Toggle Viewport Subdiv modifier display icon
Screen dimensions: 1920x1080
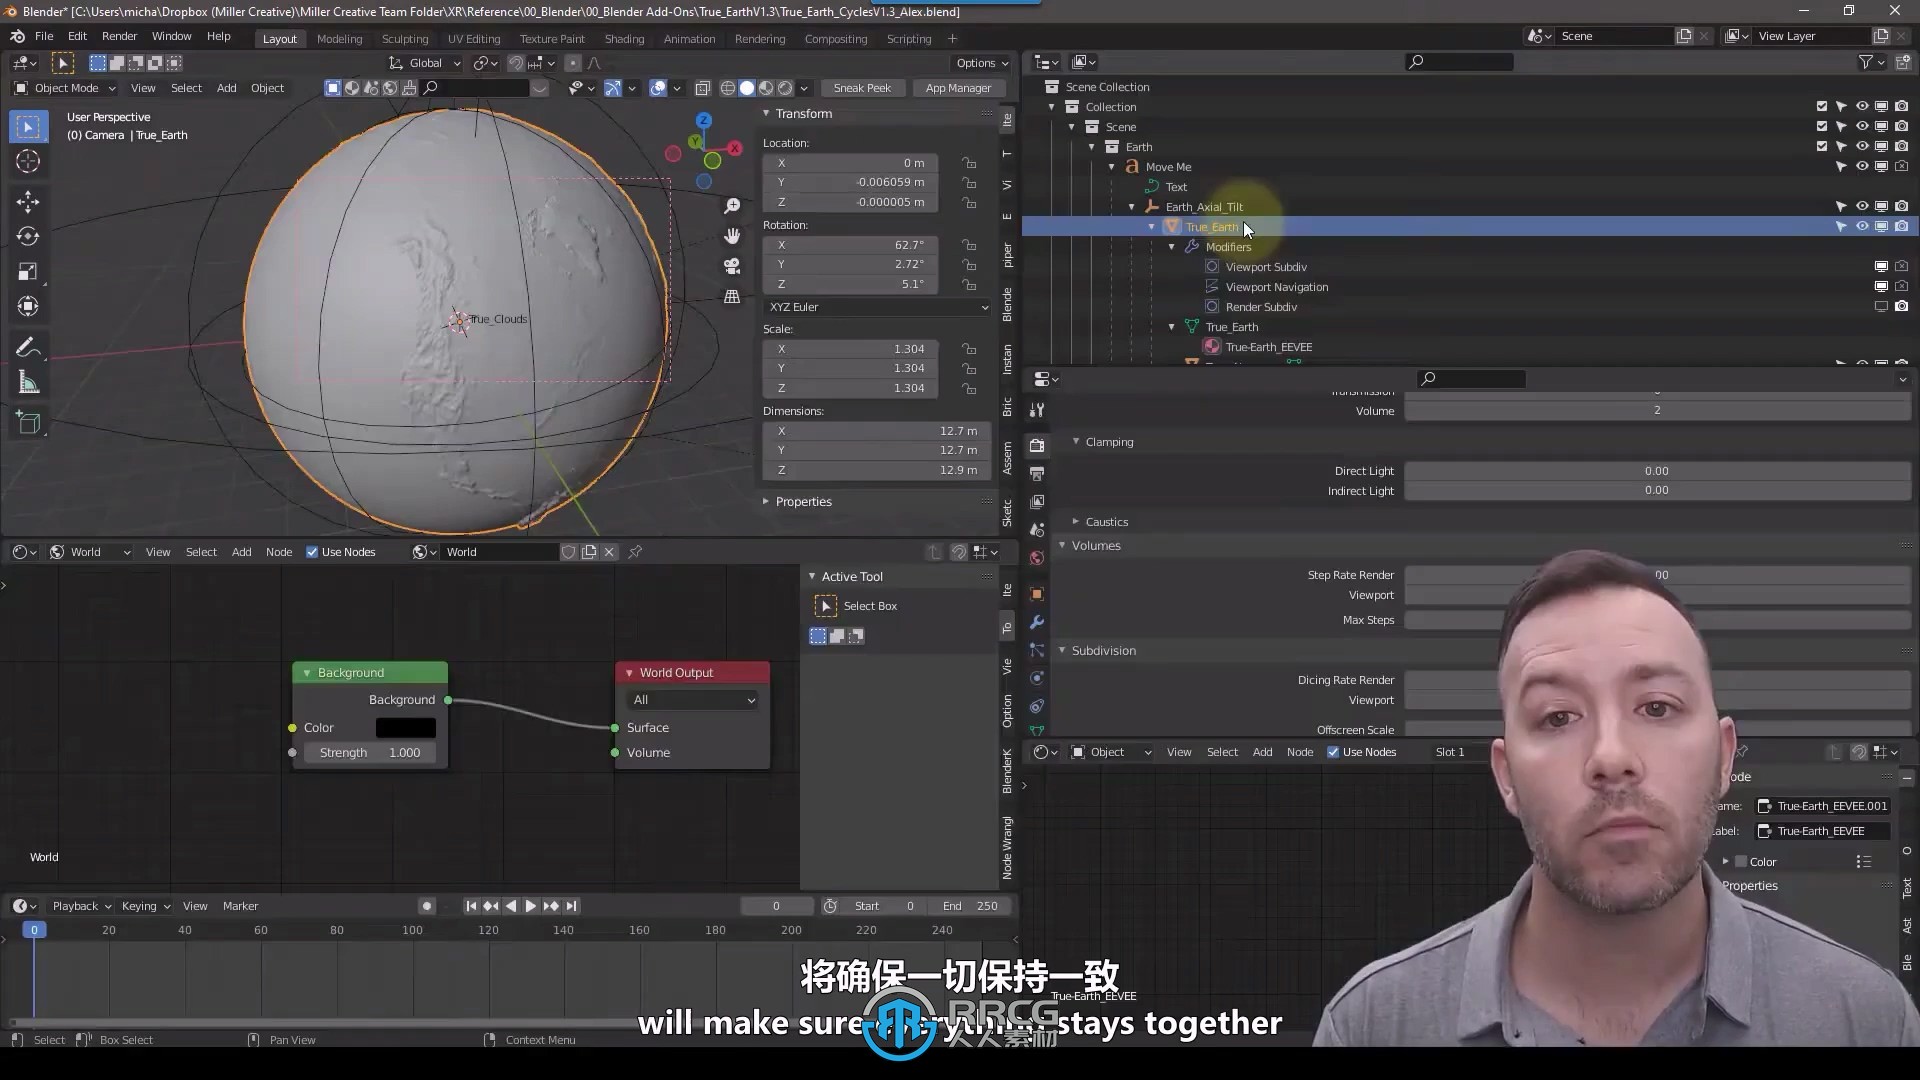(x=1881, y=267)
